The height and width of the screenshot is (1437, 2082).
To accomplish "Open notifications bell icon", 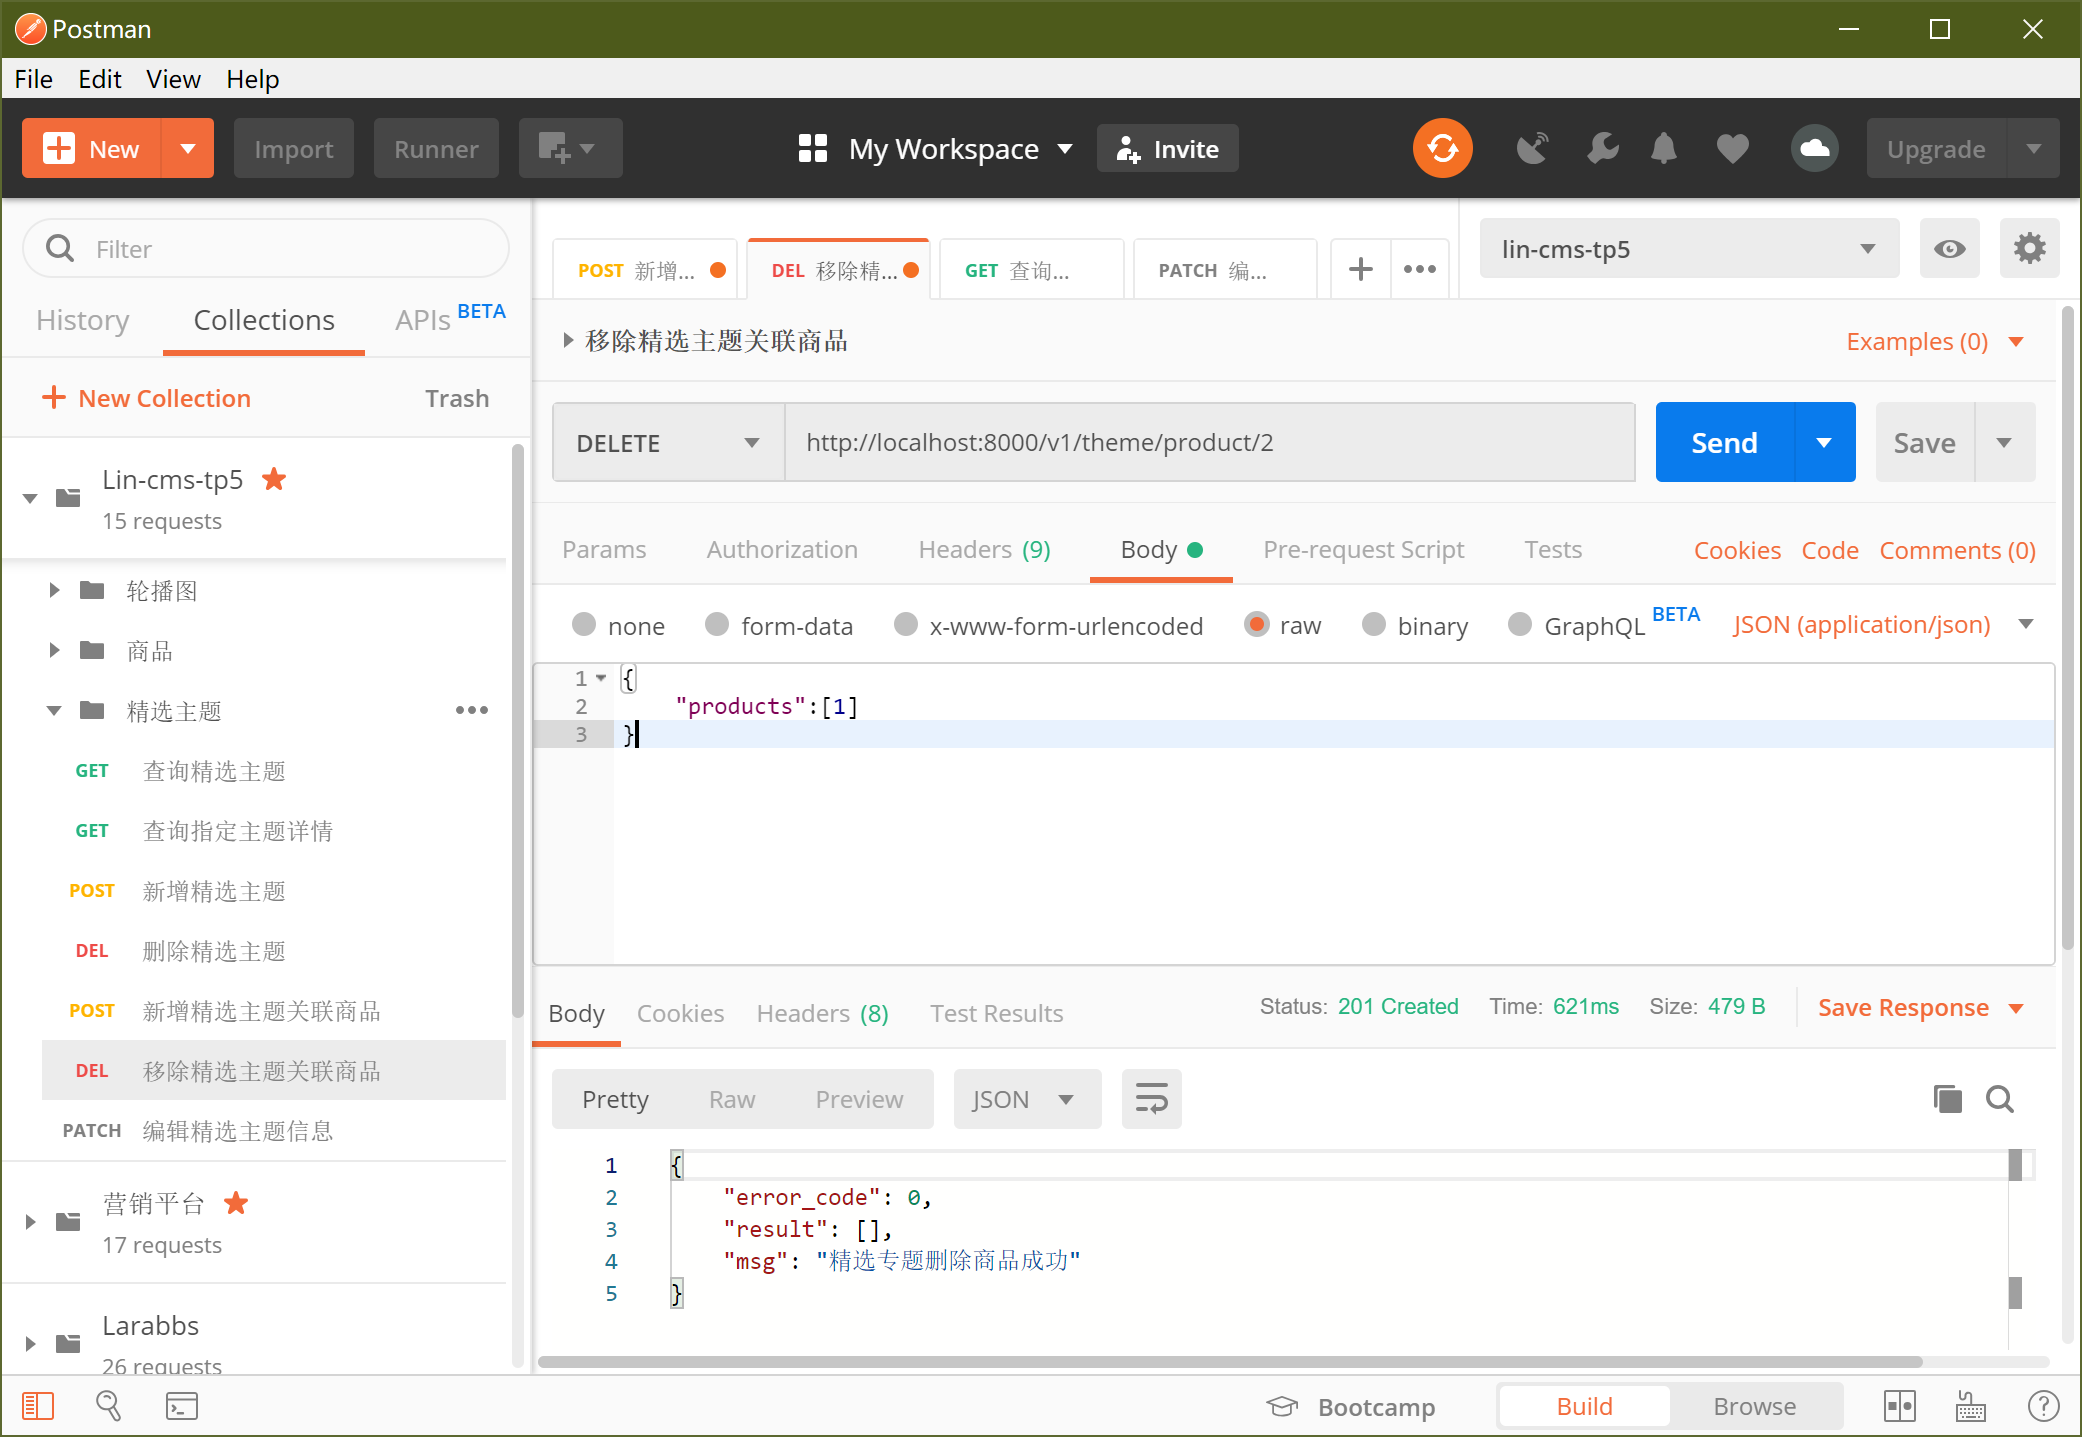I will pyautogui.click(x=1664, y=149).
